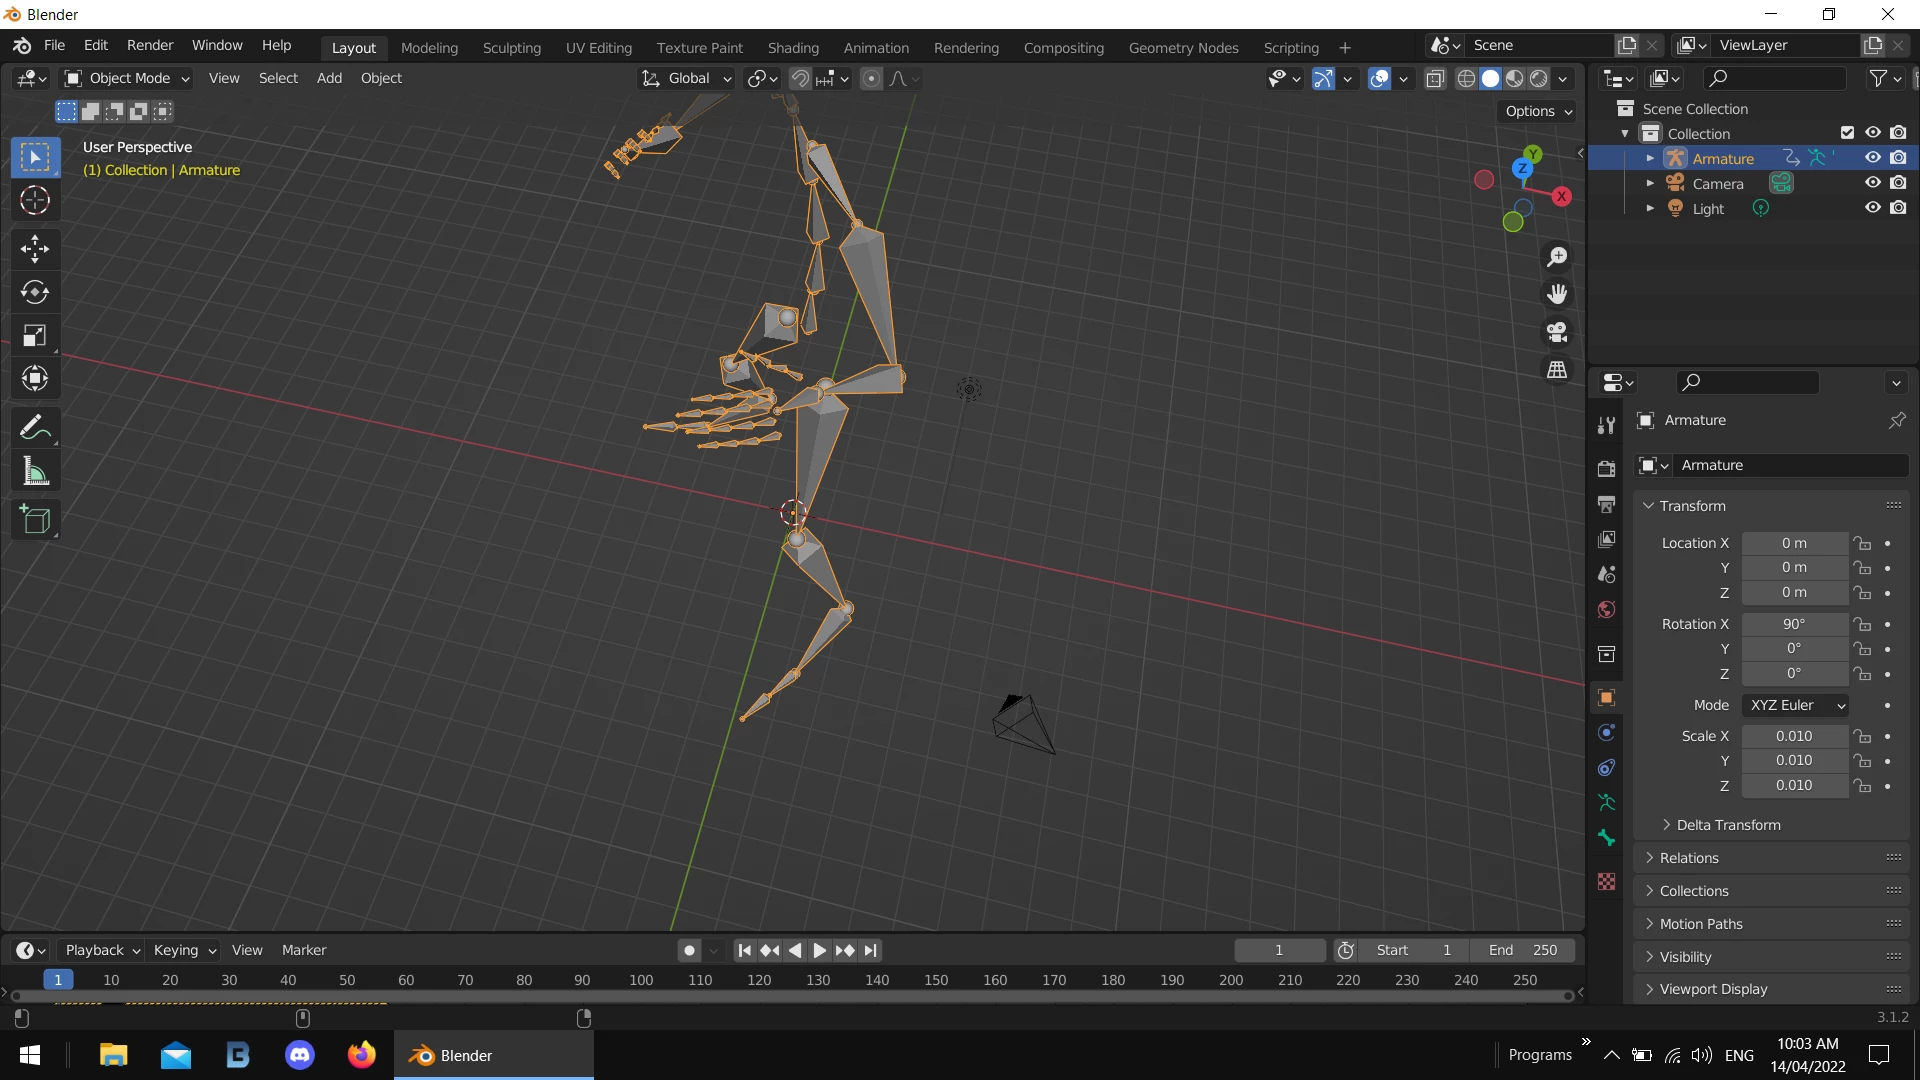Click the Options button in viewport

click(x=1538, y=111)
